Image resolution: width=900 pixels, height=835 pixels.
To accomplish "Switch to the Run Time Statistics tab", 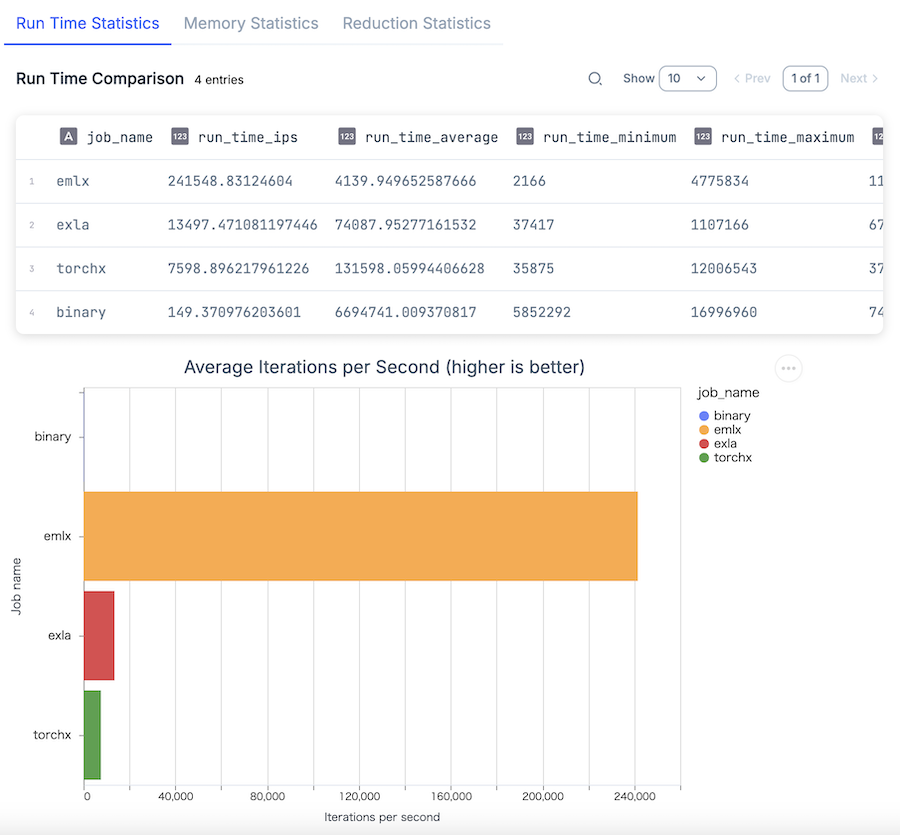I will click(x=87, y=24).
